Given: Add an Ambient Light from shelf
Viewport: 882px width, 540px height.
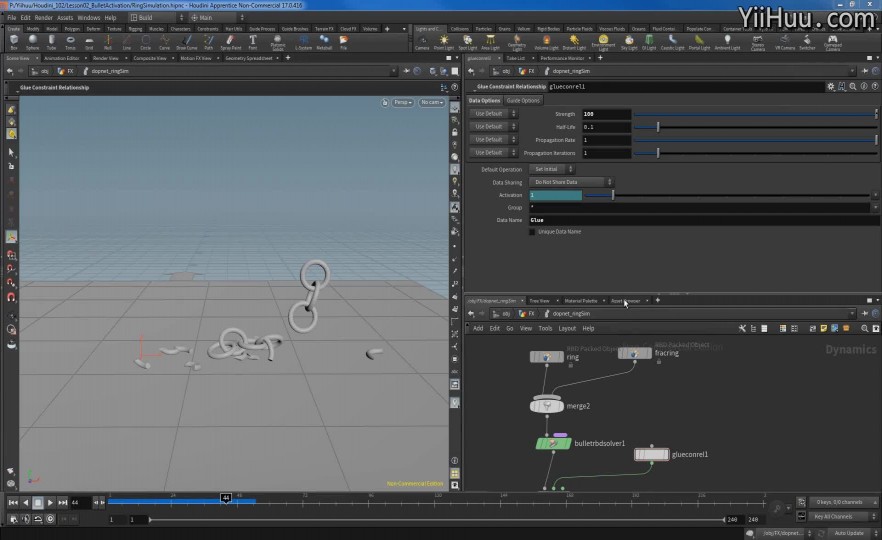Looking at the screenshot, I should click(x=727, y=42).
